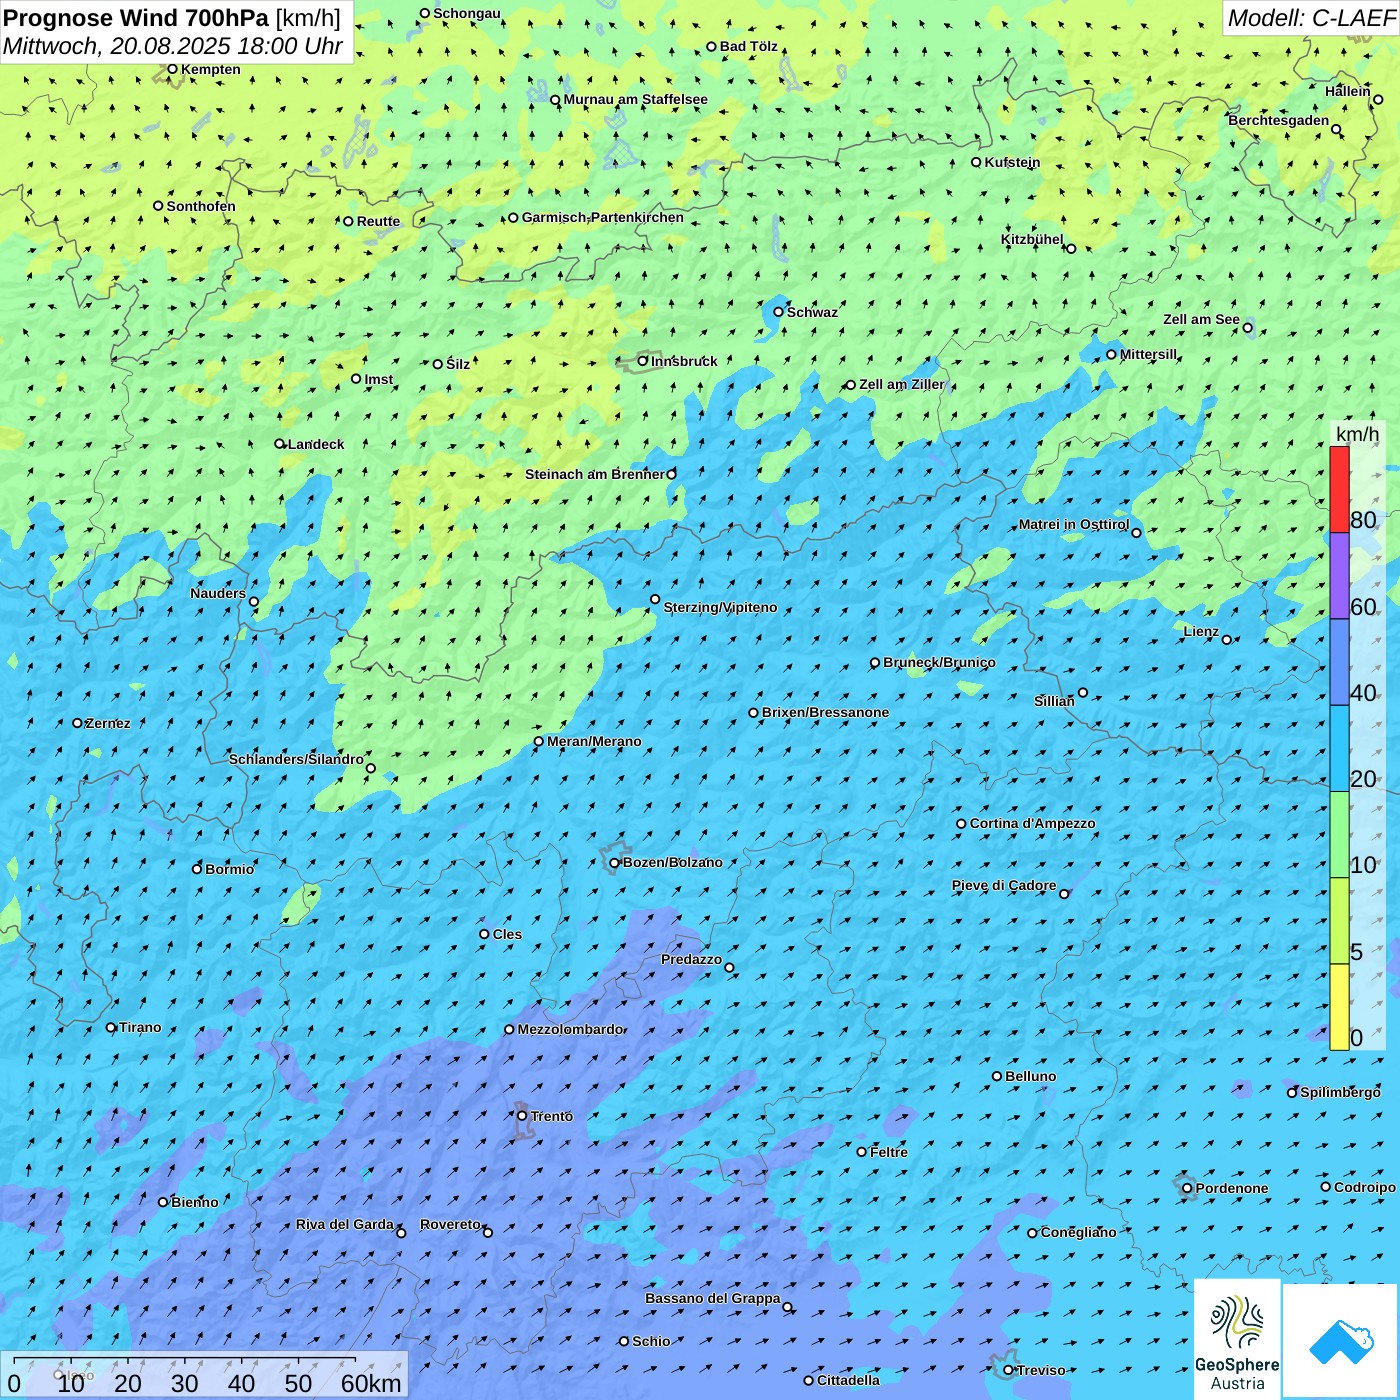Select the Tirano city label
This screenshot has width=1400, height=1400.
[140, 1027]
